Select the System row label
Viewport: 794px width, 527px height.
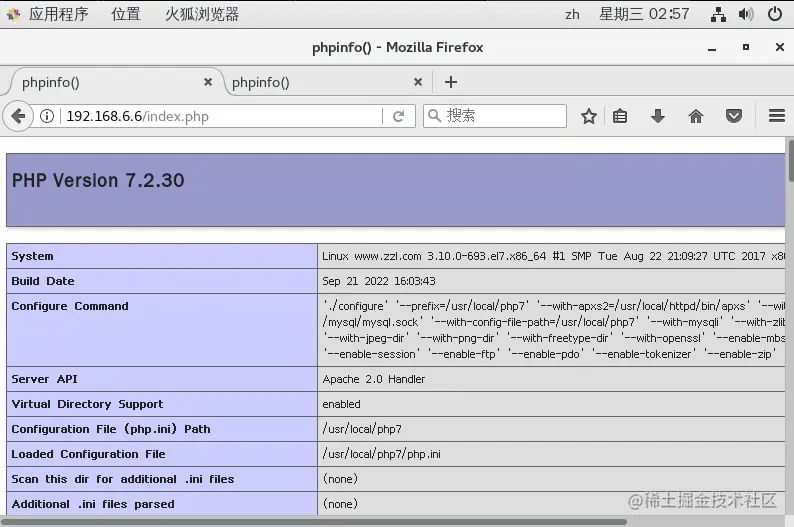tap(32, 256)
